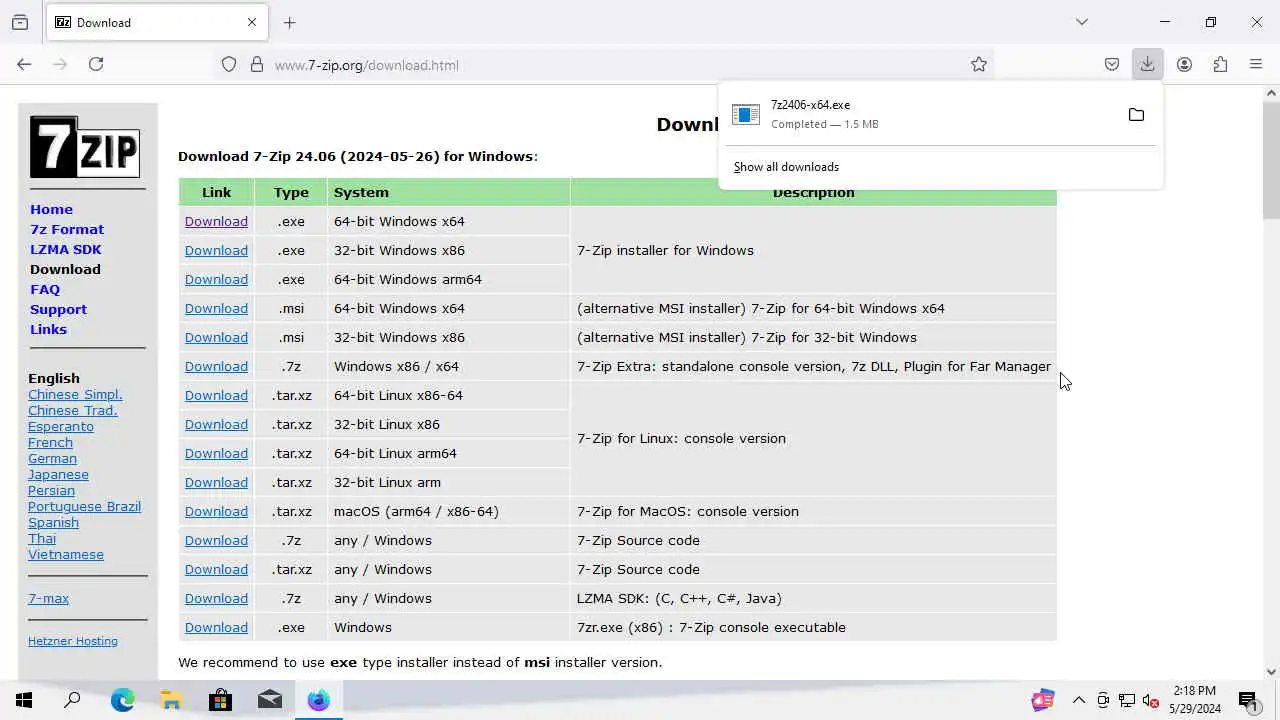Open a new tab with the plus button

[290, 22]
